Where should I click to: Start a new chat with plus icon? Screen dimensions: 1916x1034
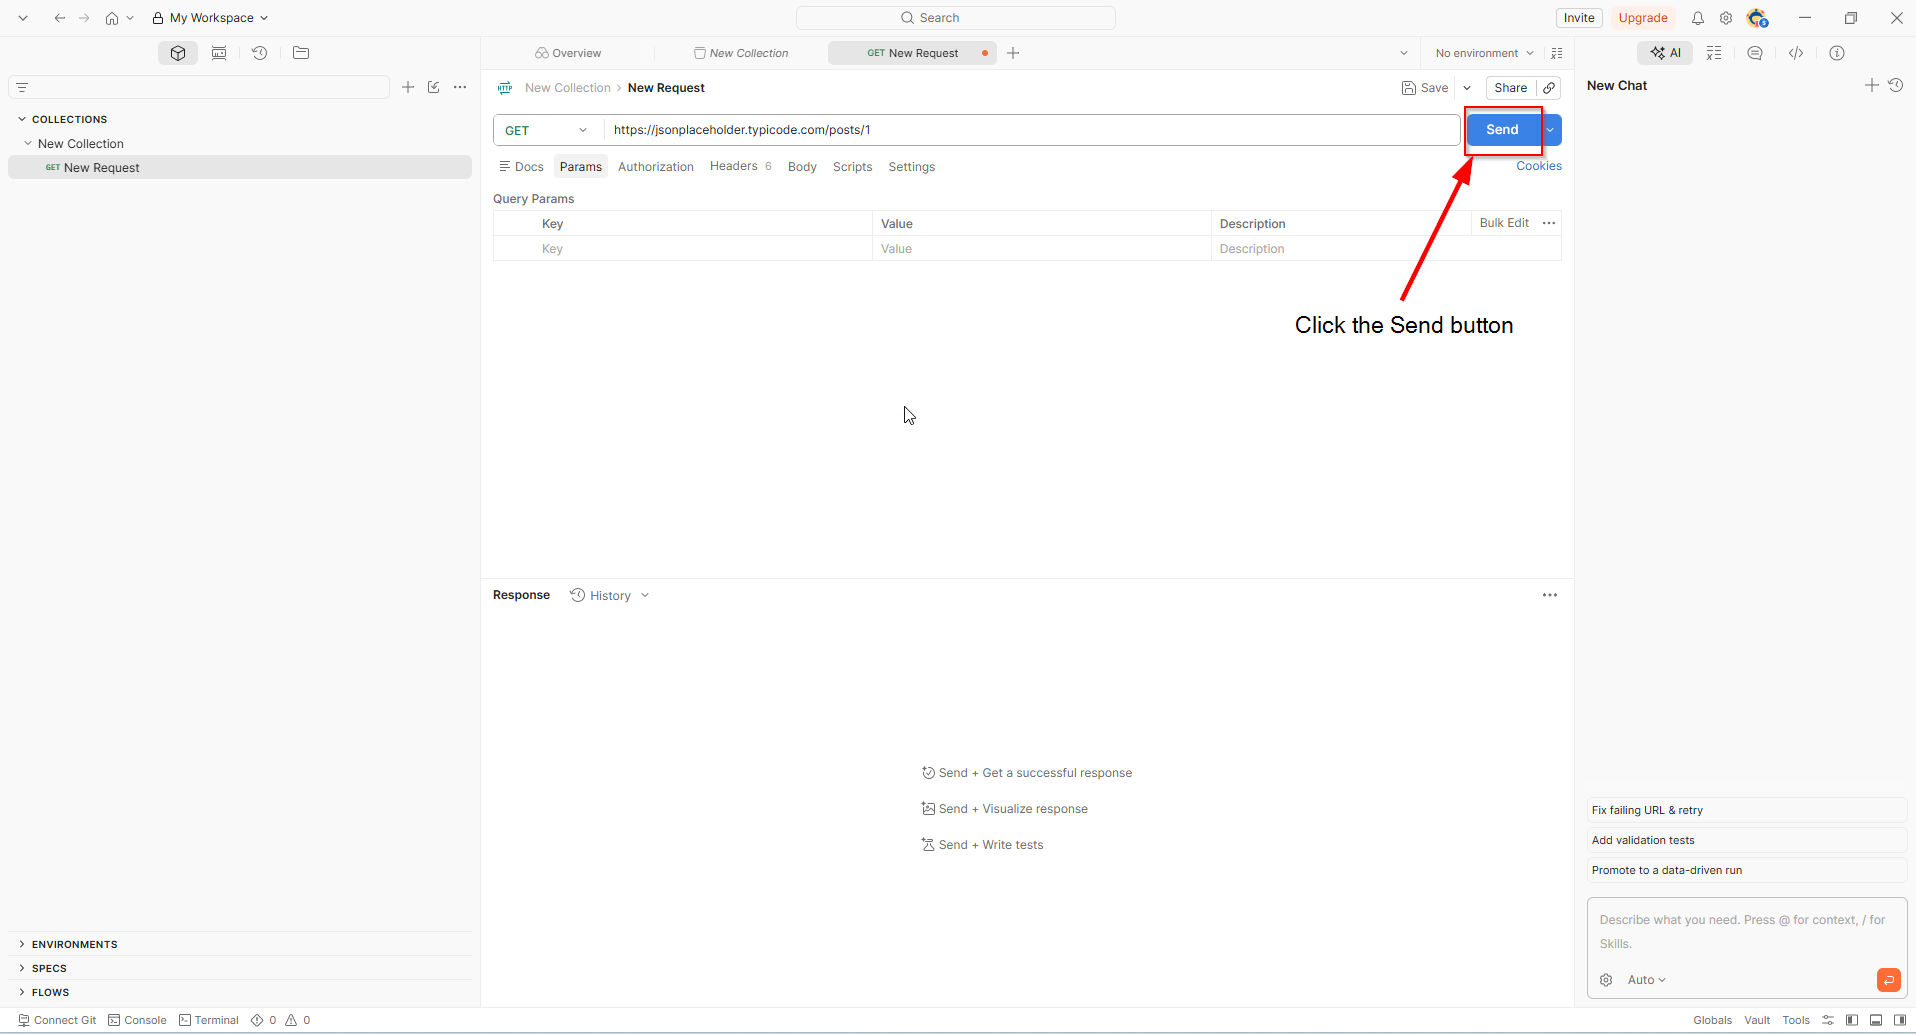point(1872,86)
